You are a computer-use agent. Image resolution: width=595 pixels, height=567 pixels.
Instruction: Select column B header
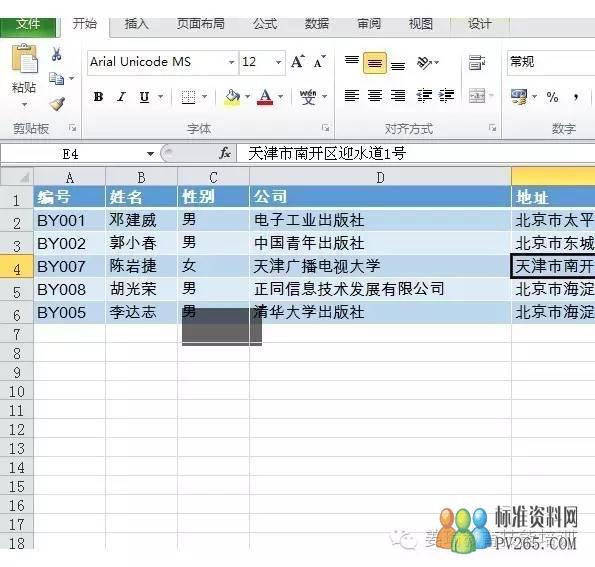141,177
